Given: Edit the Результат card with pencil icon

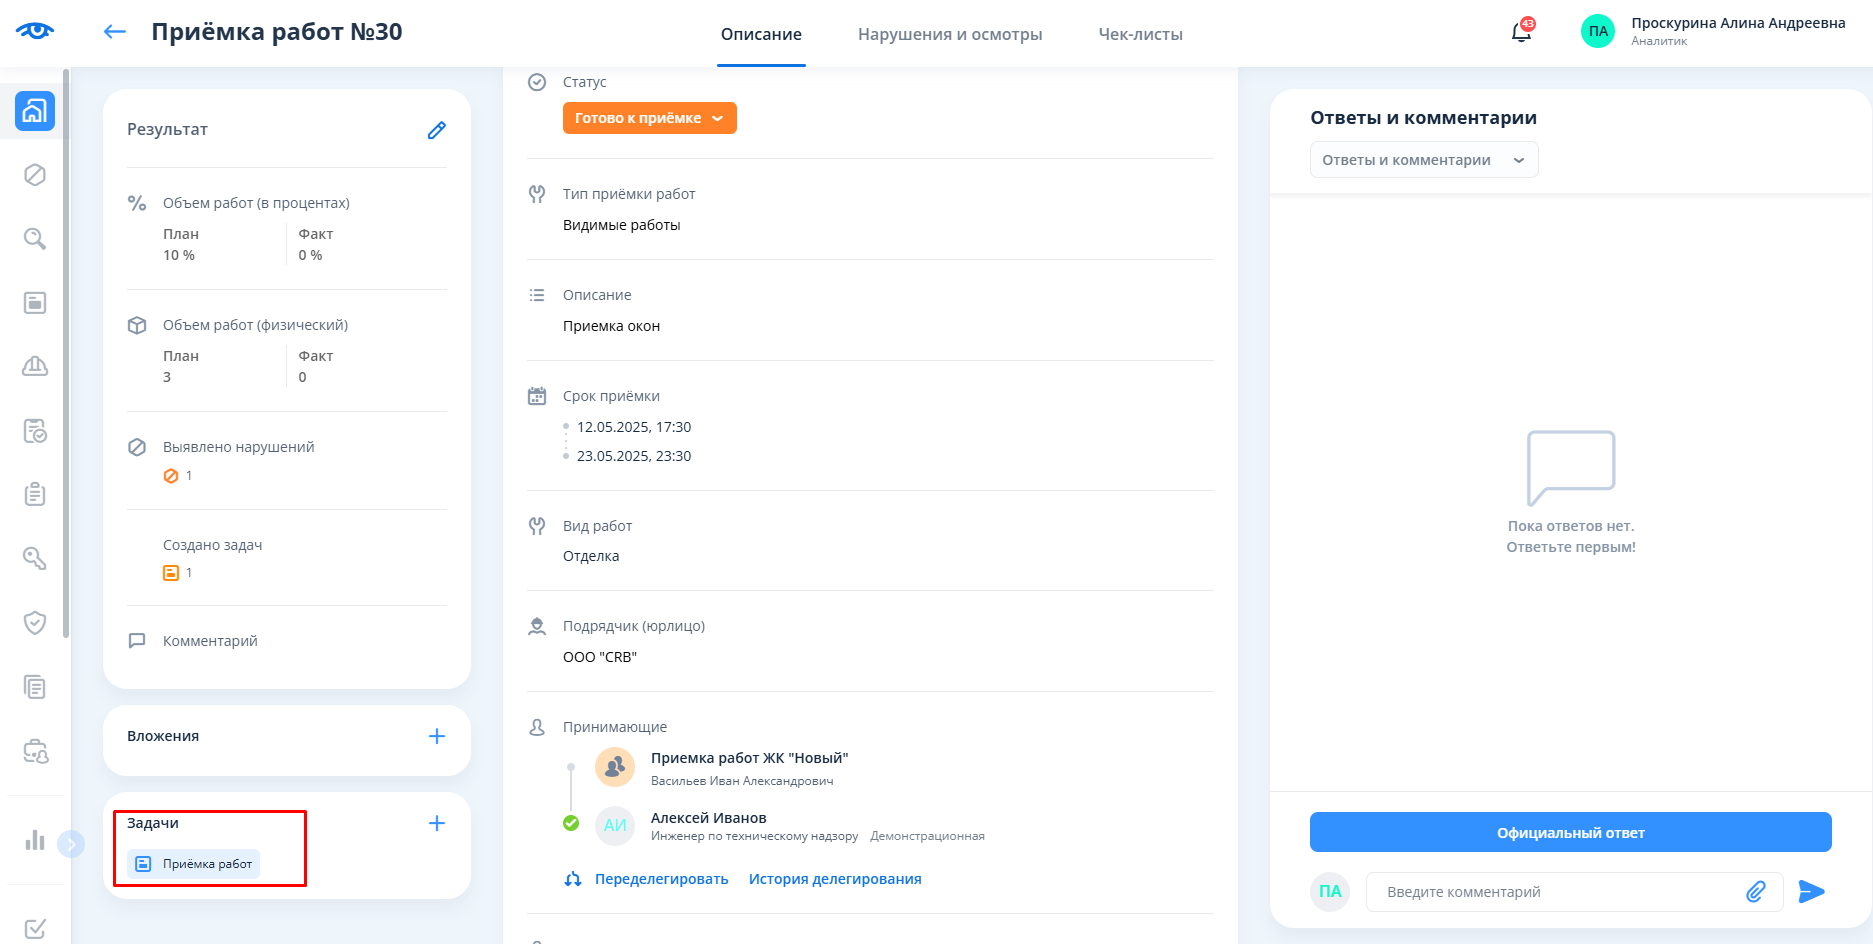Looking at the screenshot, I should click(436, 130).
